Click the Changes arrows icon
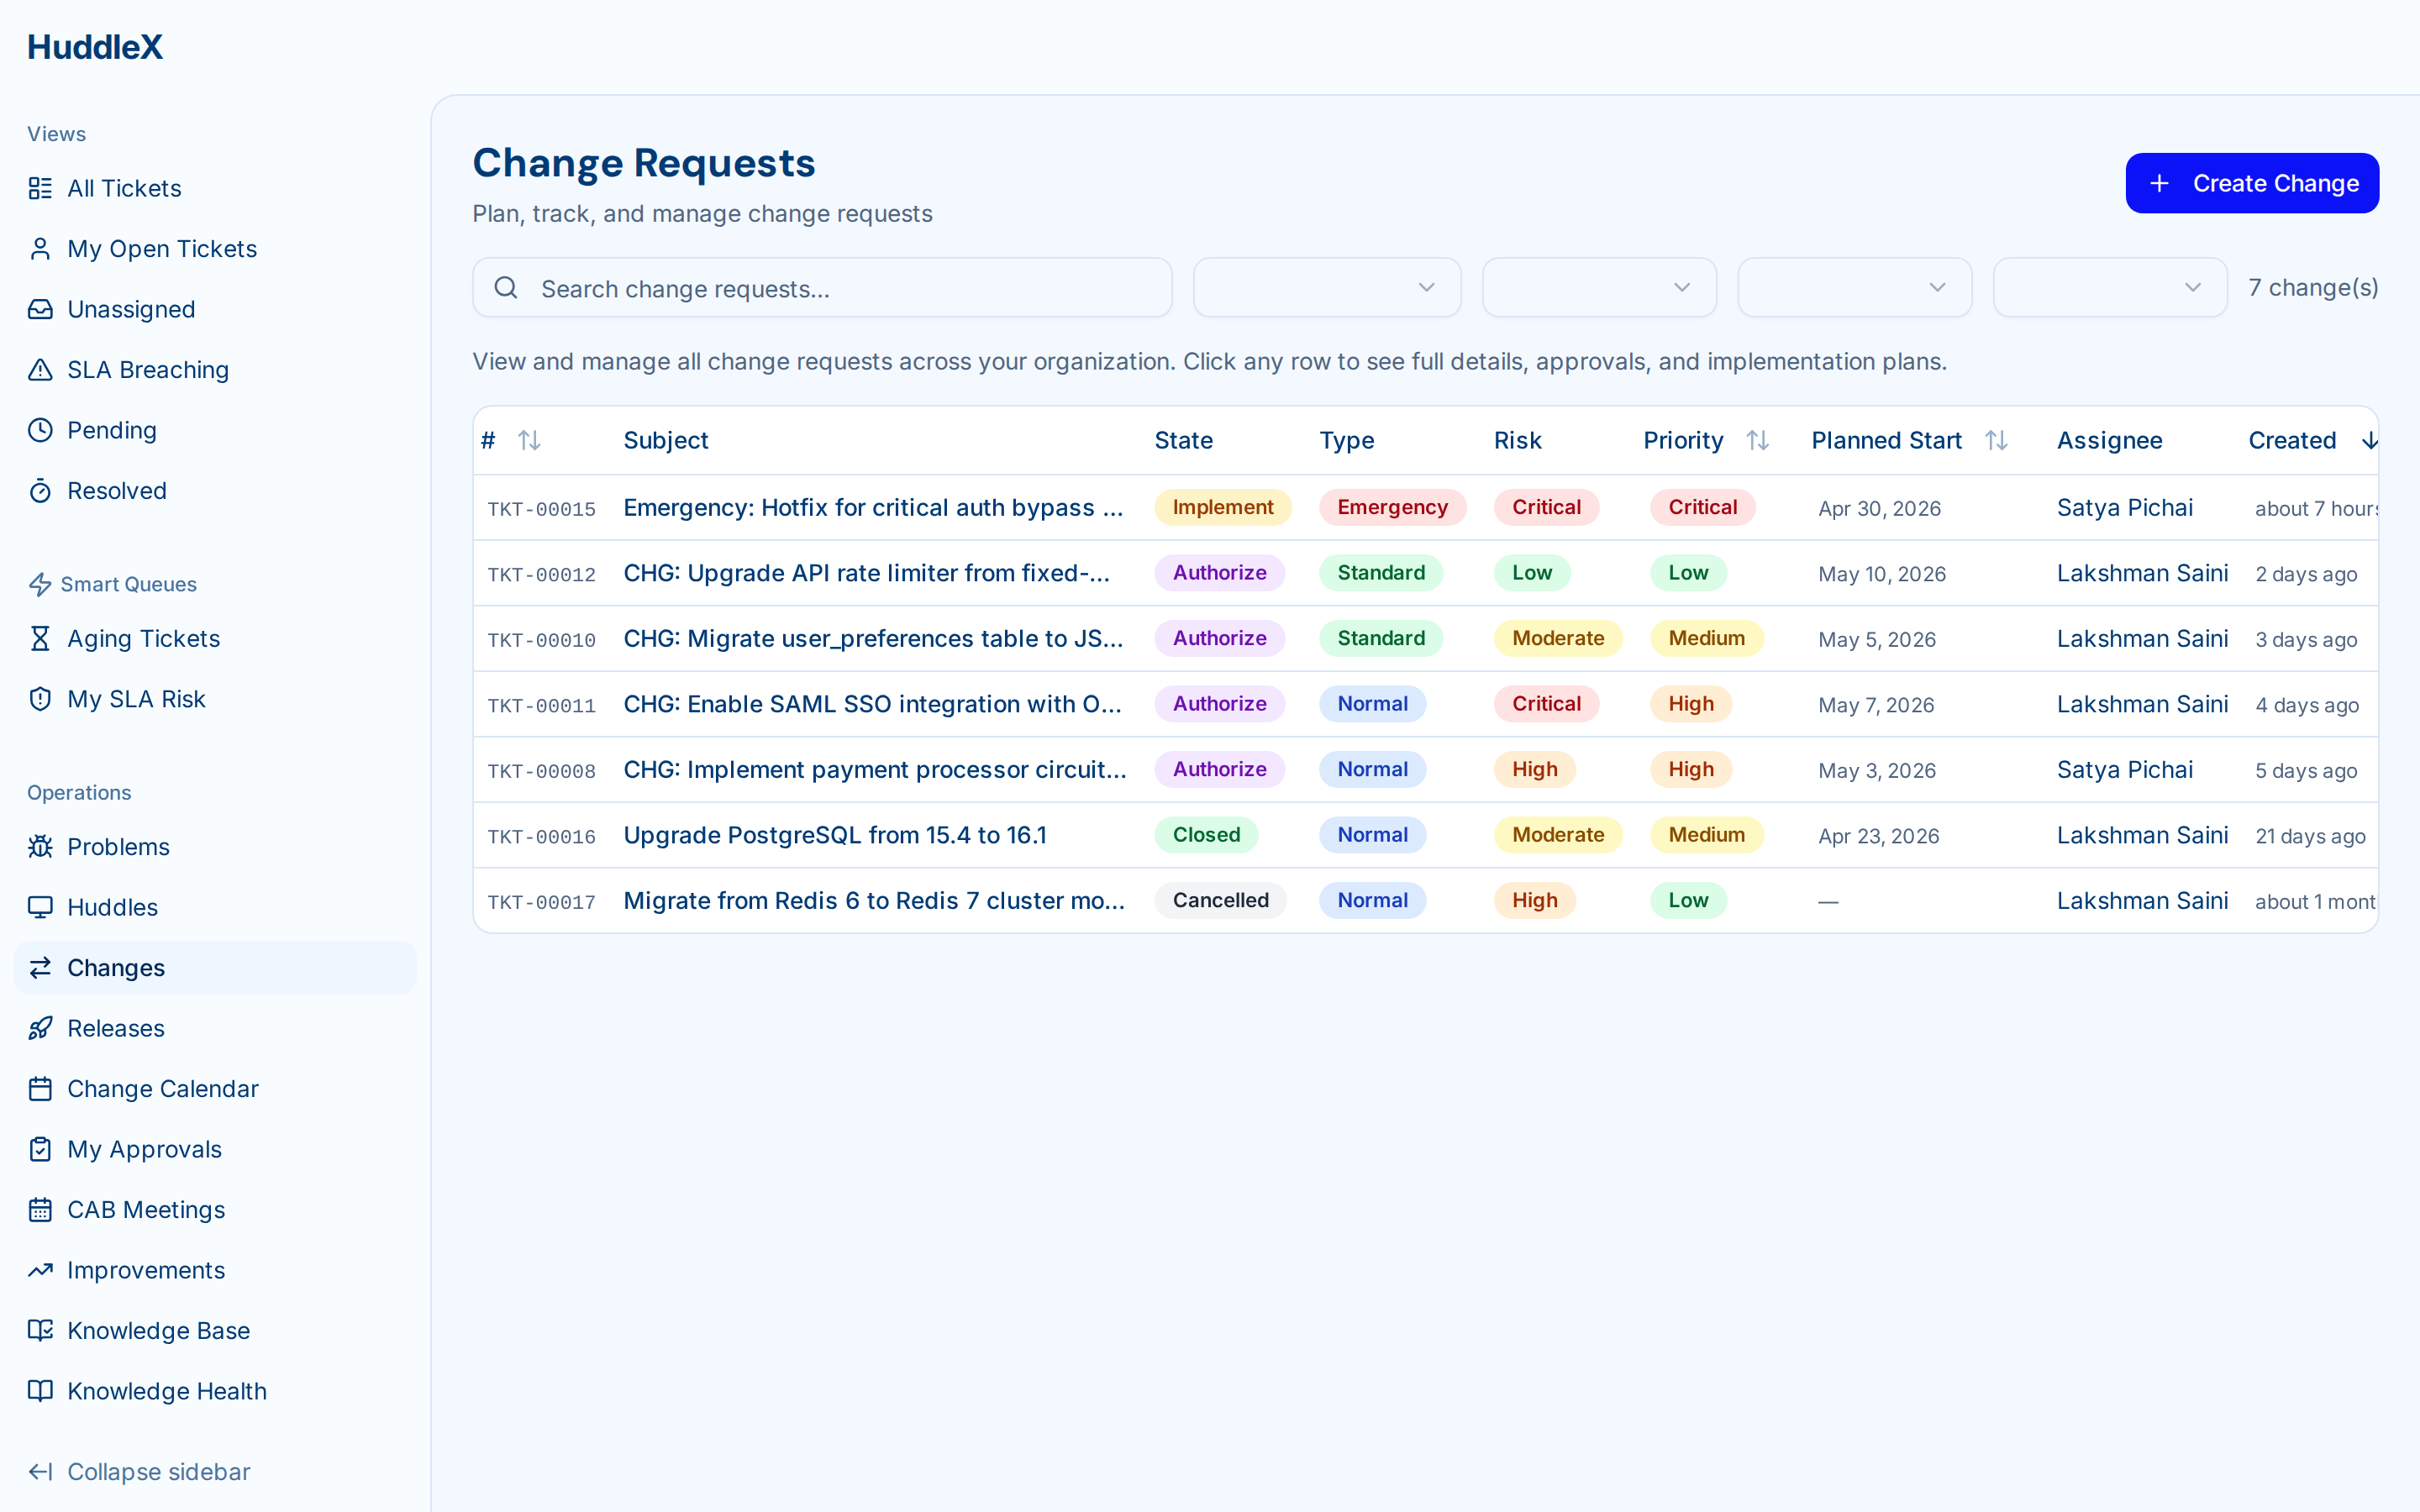This screenshot has width=2420, height=1512. (x=40, y=968)
